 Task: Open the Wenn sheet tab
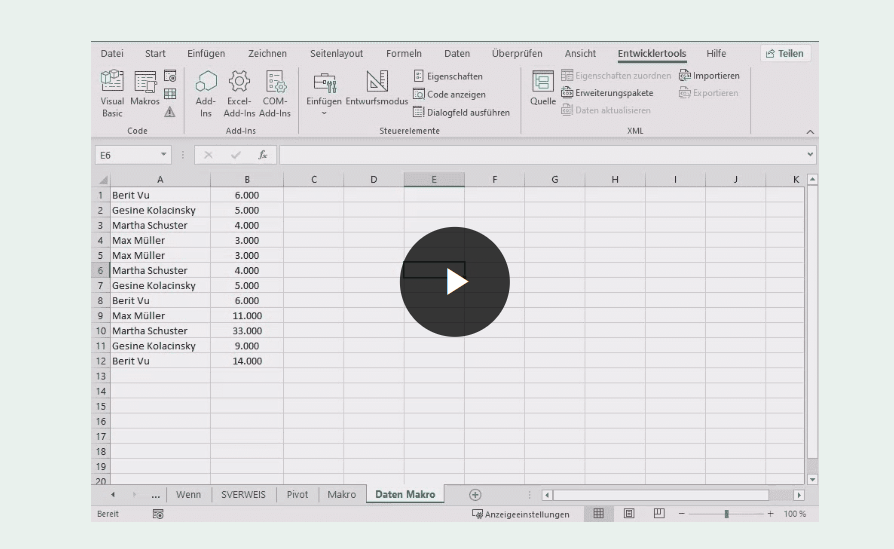[188, 495]
